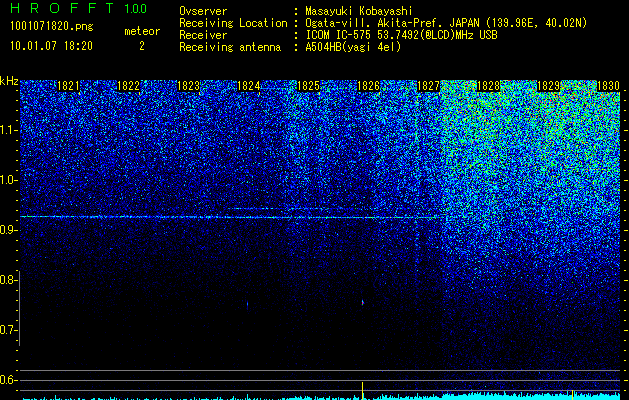Click the meteor count value 2

pyautogui.click(x=142, y=46)
